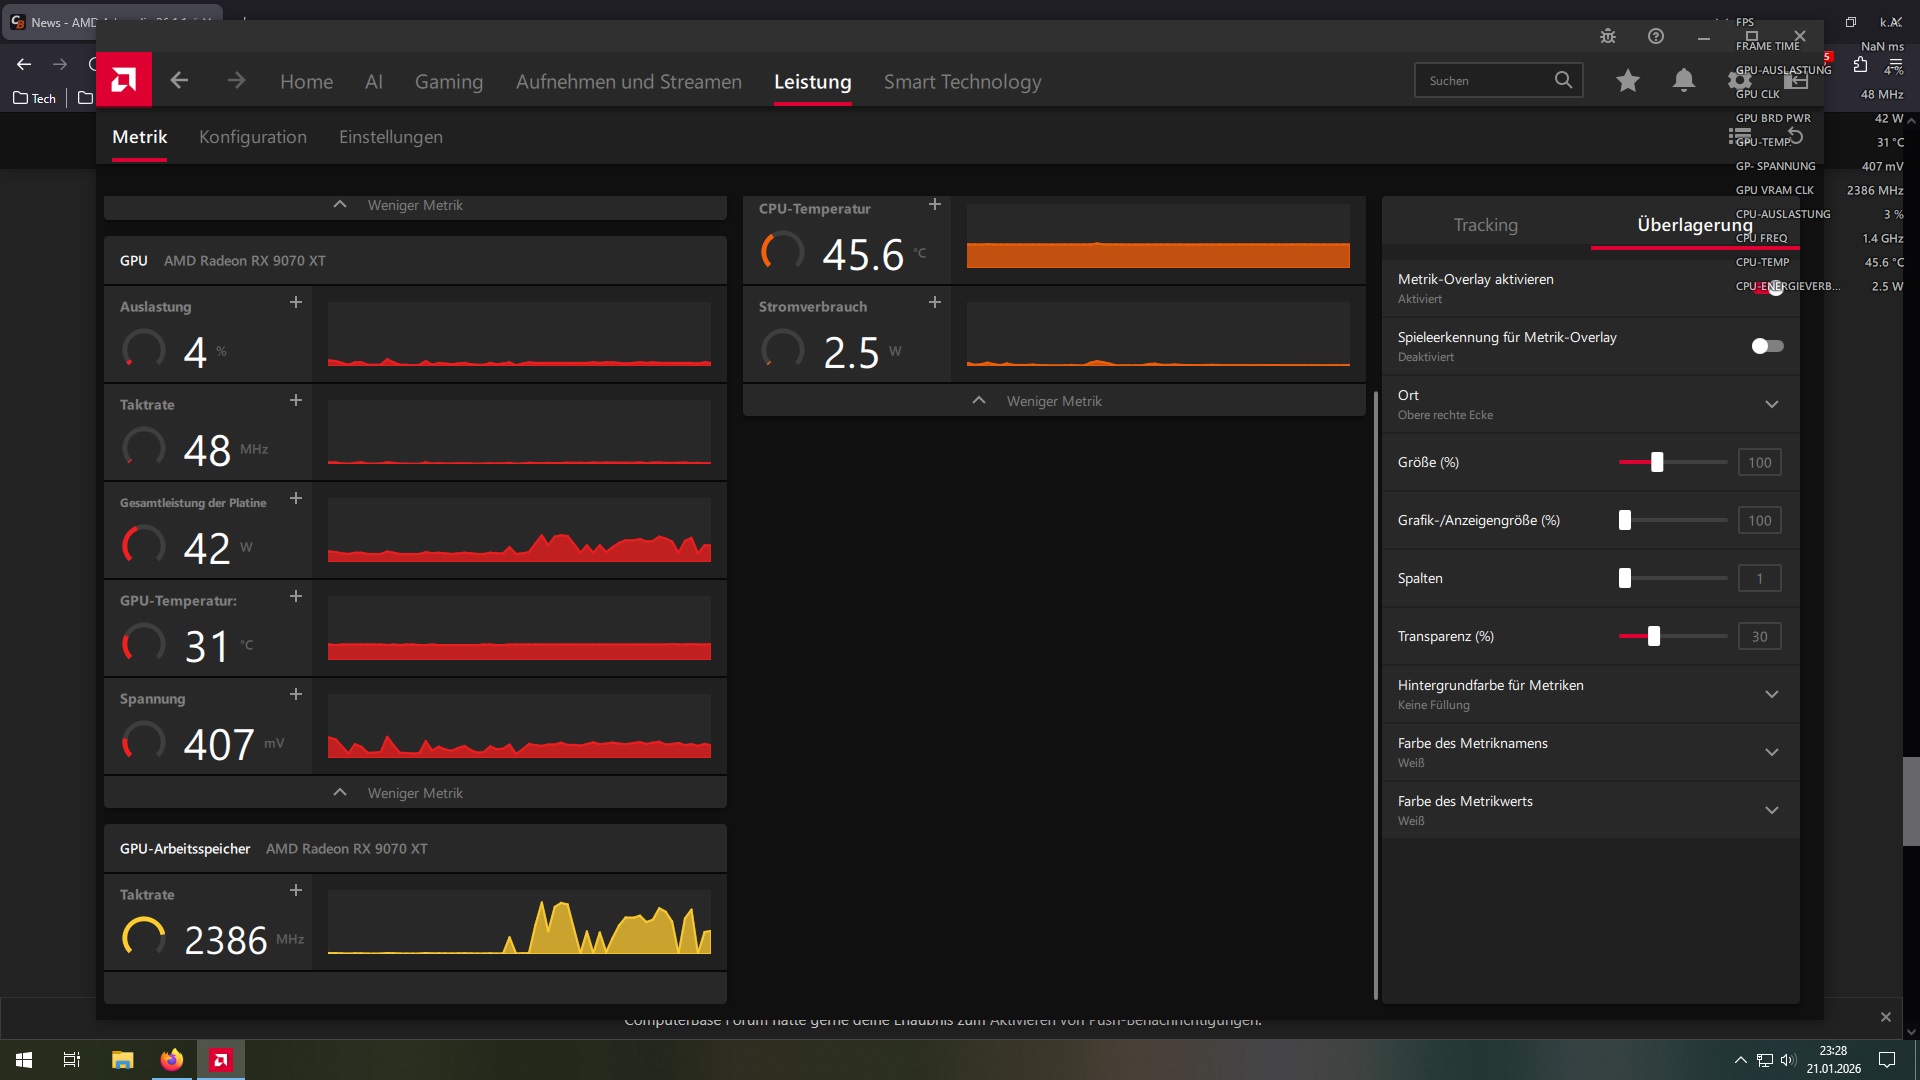Launch AMD Software from Windows taskbar
The height and width of the screenshot is (1080, 1920).
(x=221, y=1060)
